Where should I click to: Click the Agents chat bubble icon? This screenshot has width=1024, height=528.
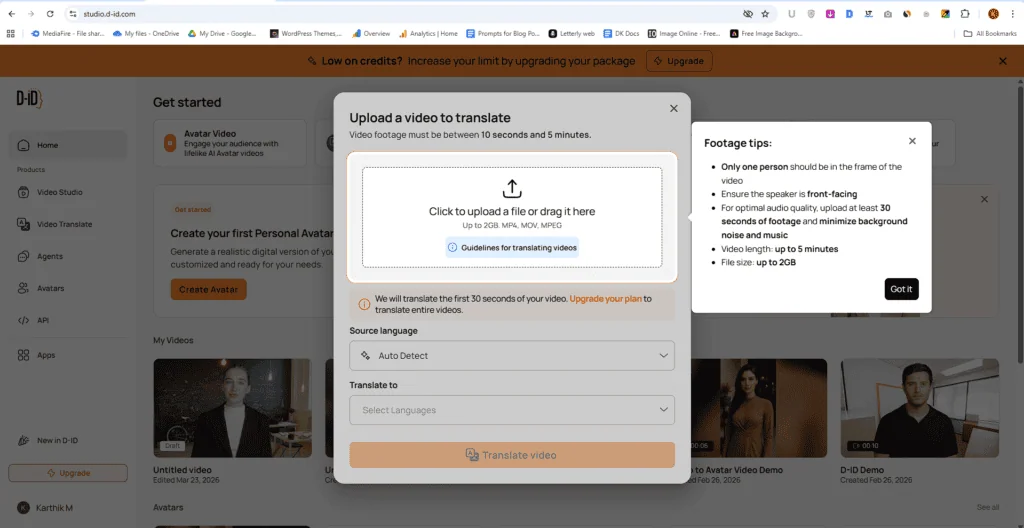tap(24, 256)
